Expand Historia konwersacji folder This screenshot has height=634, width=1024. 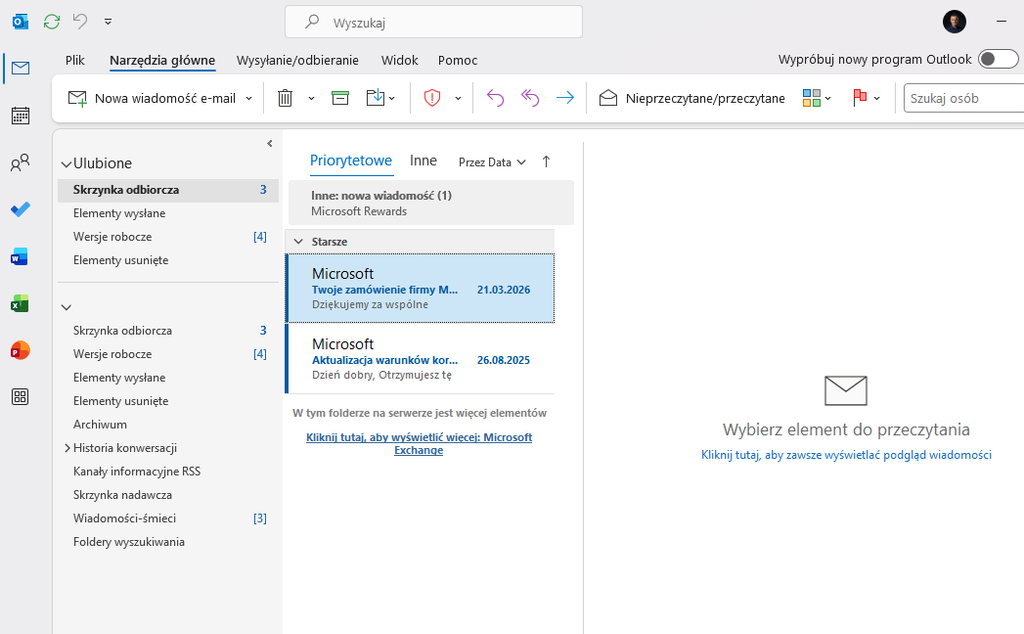67,448
